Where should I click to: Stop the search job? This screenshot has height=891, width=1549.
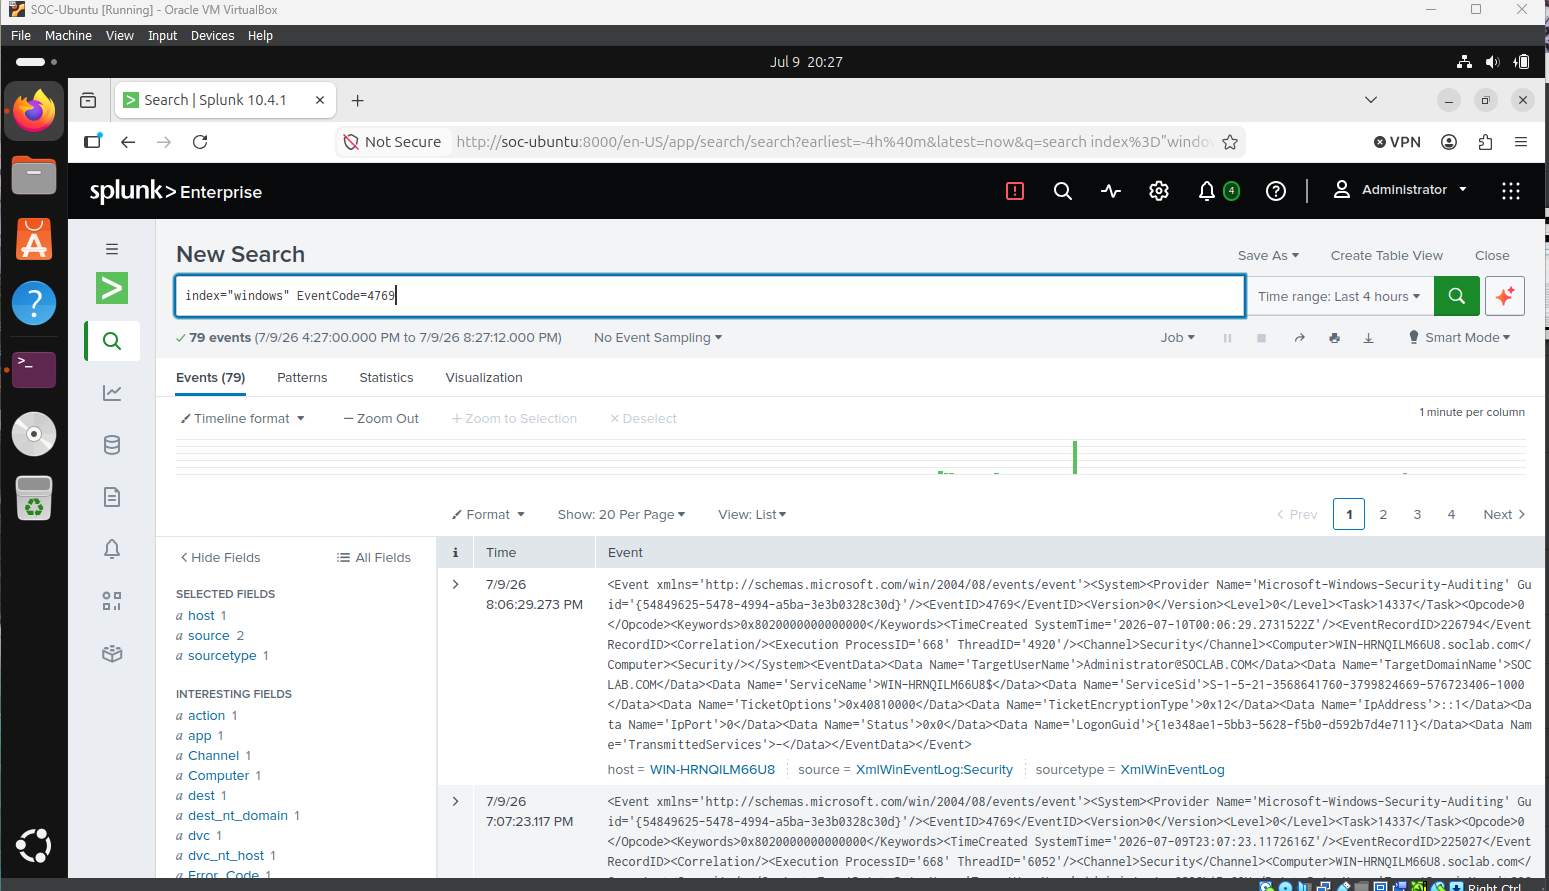pyautogui.click(x=1262, y=338)
